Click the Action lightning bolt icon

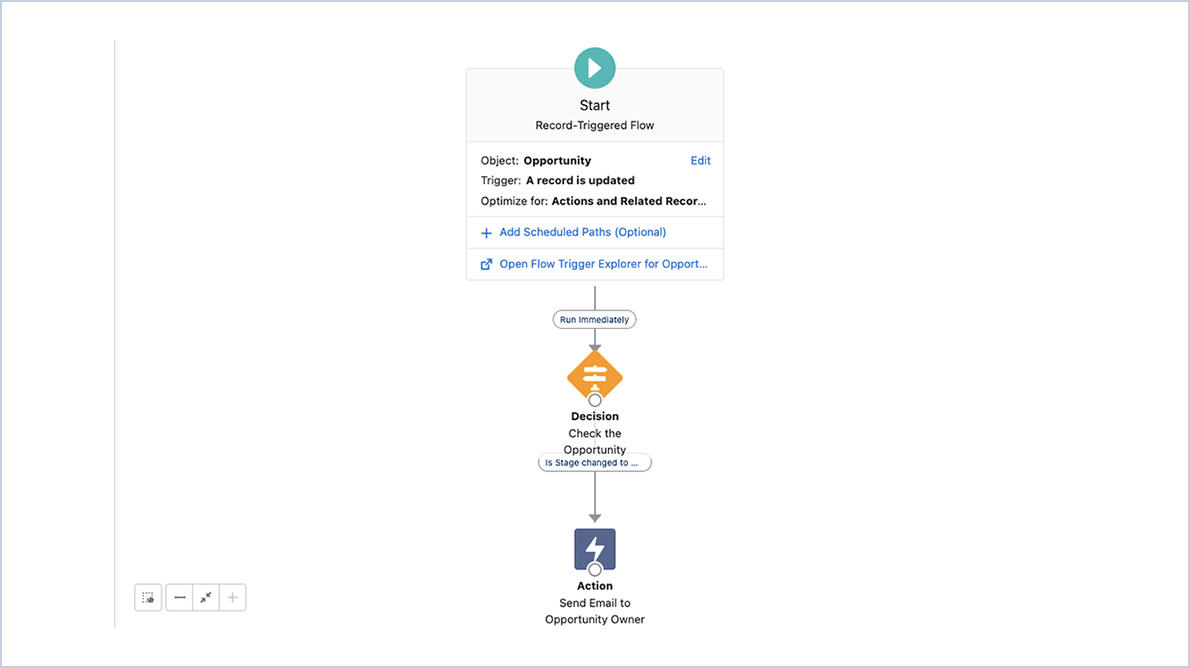click(x=594, y=549)
